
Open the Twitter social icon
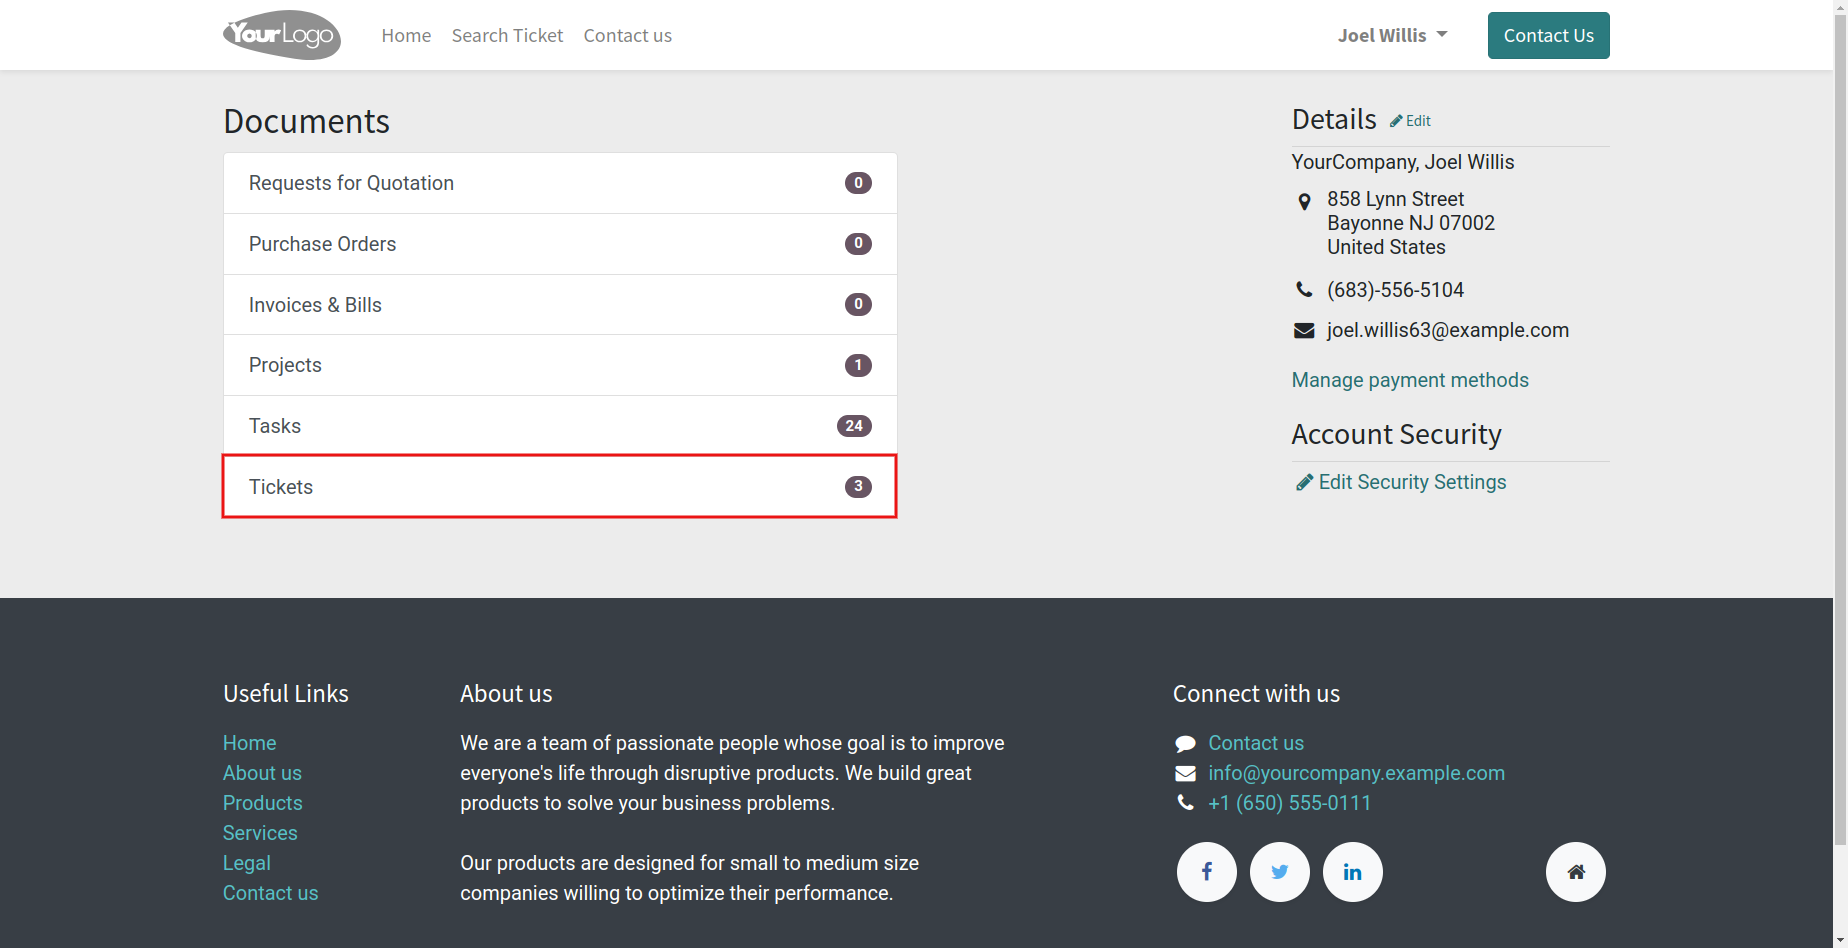[x=1280, y=872]
